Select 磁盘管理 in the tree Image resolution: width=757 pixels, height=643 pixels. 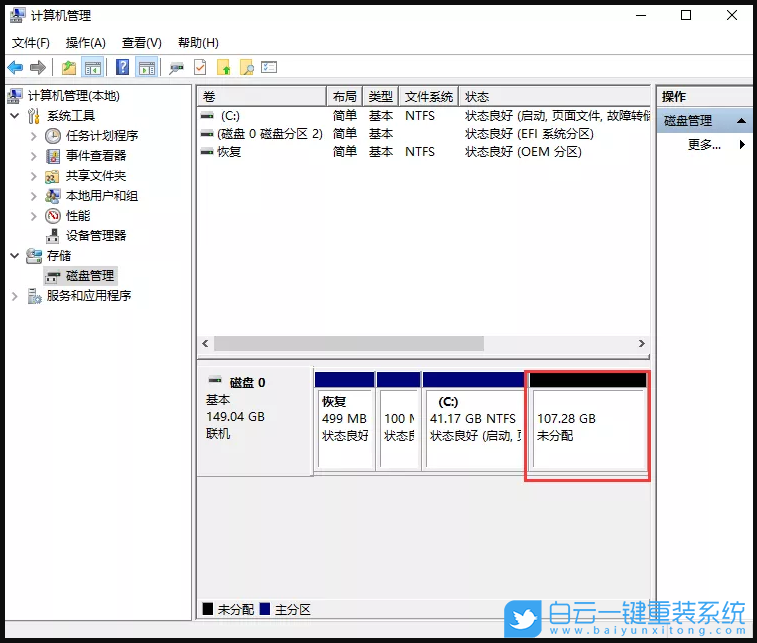click(90, 276)
